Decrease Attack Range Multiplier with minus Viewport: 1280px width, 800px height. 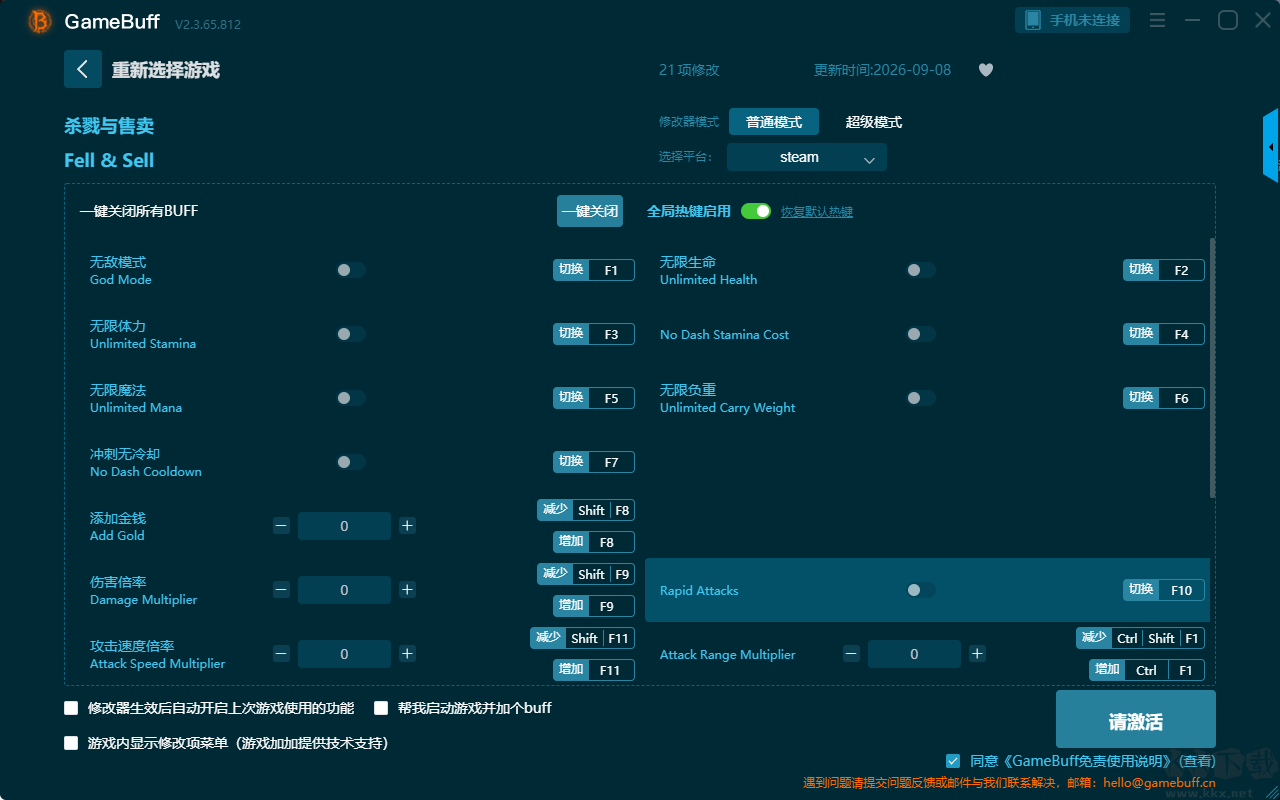point(852,654)
